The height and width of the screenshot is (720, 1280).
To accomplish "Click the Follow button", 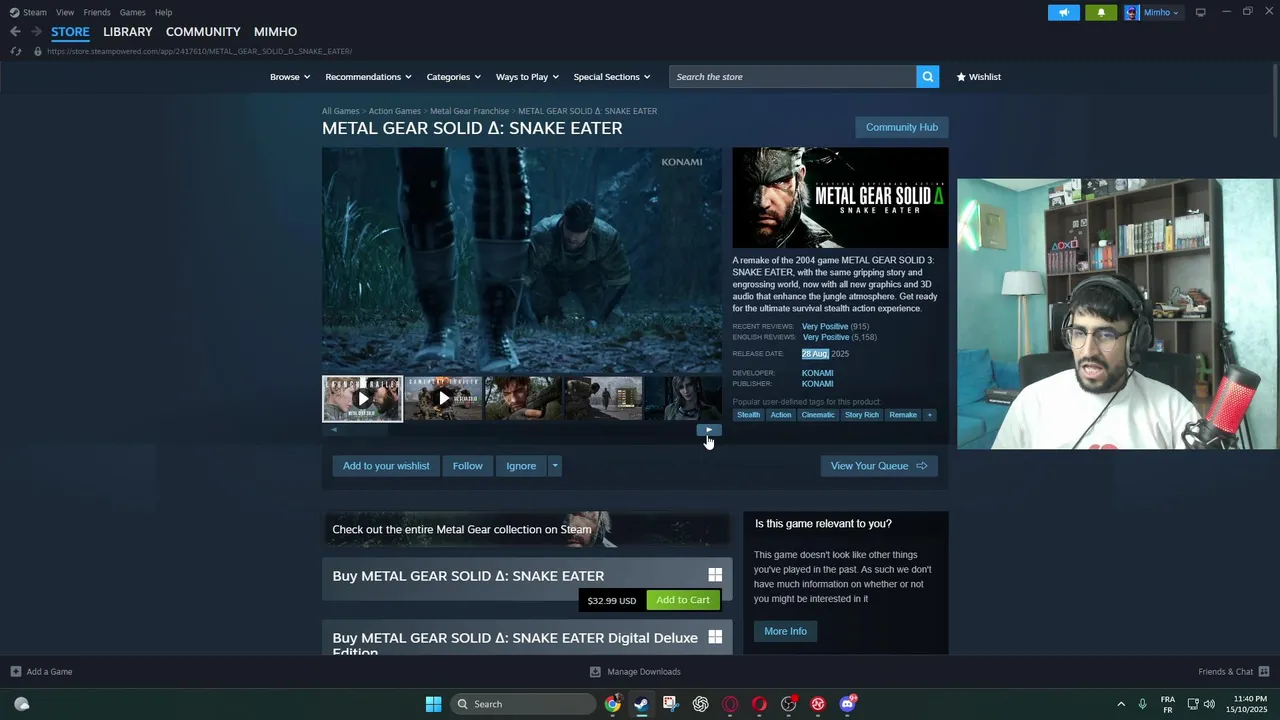I will click(x=467, y=466).
